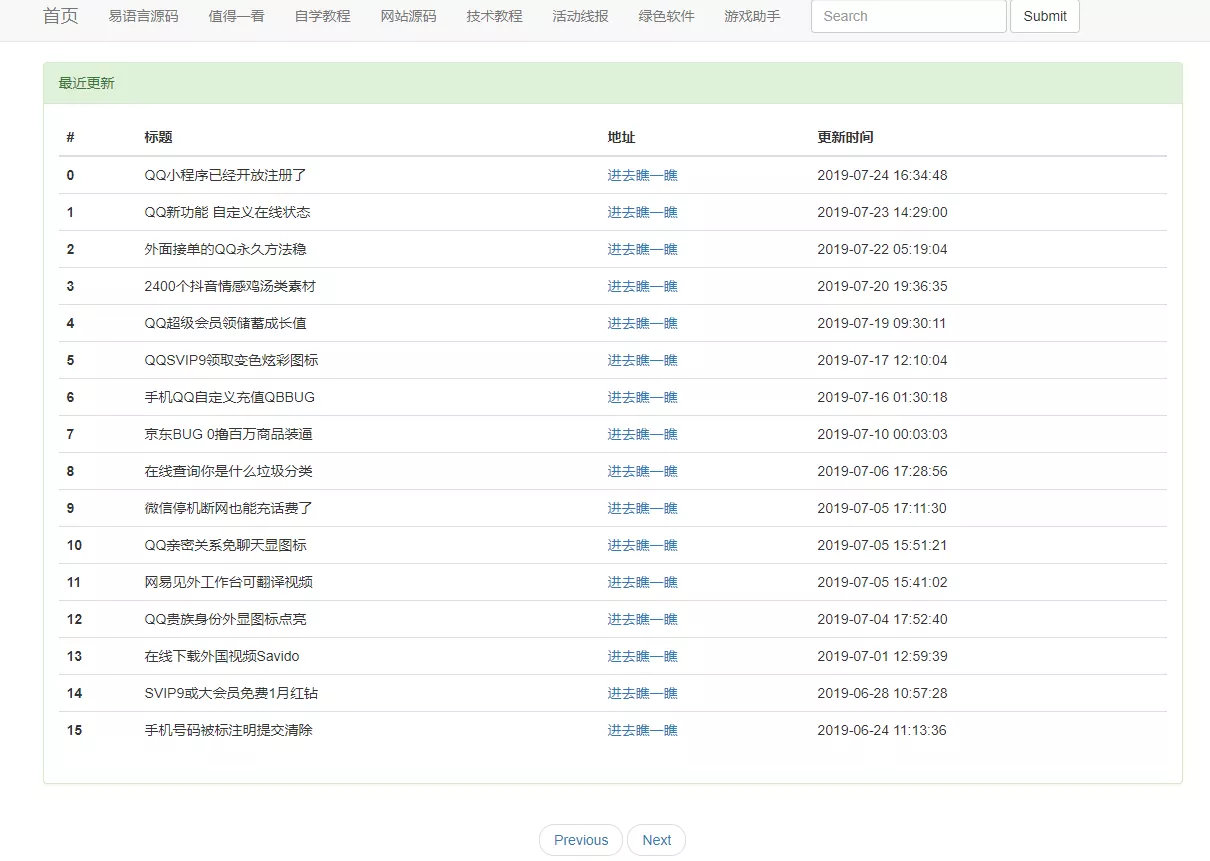The image size is (1210, 861).
Task: Click timestamp 2019-07-22 05:19:04
Action: 882,249
